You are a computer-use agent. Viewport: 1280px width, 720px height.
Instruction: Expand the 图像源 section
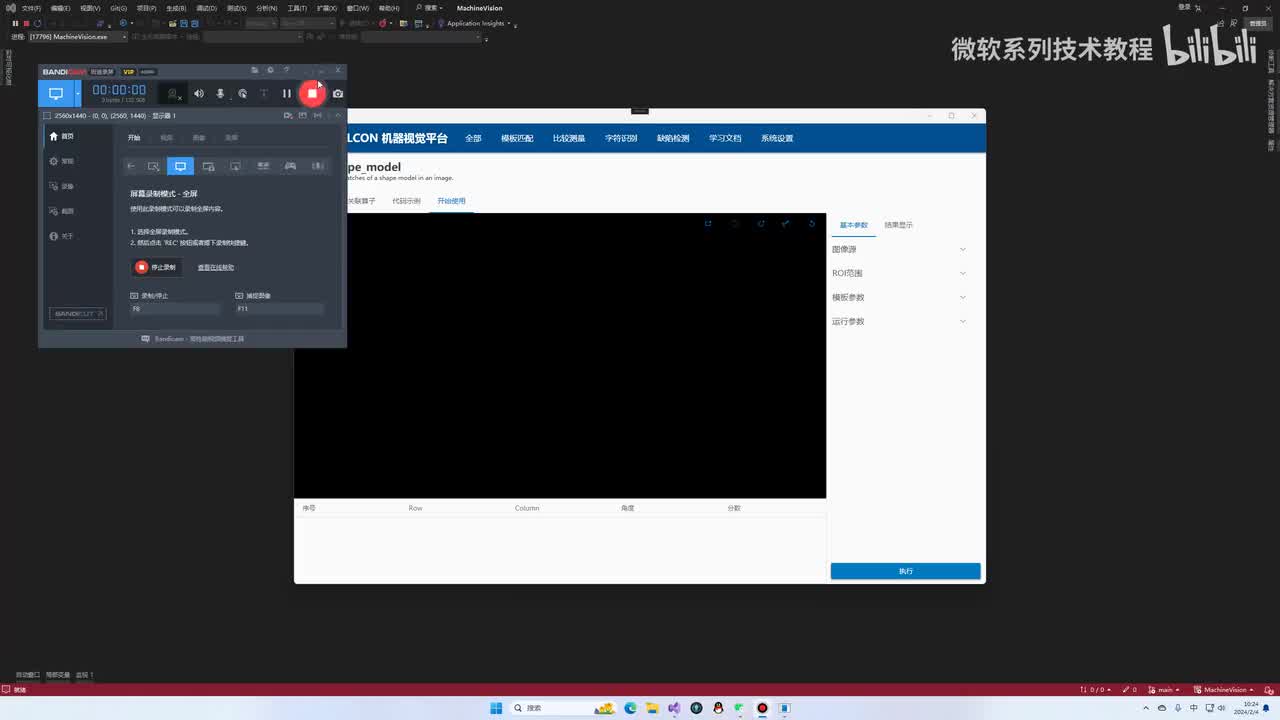900,249
